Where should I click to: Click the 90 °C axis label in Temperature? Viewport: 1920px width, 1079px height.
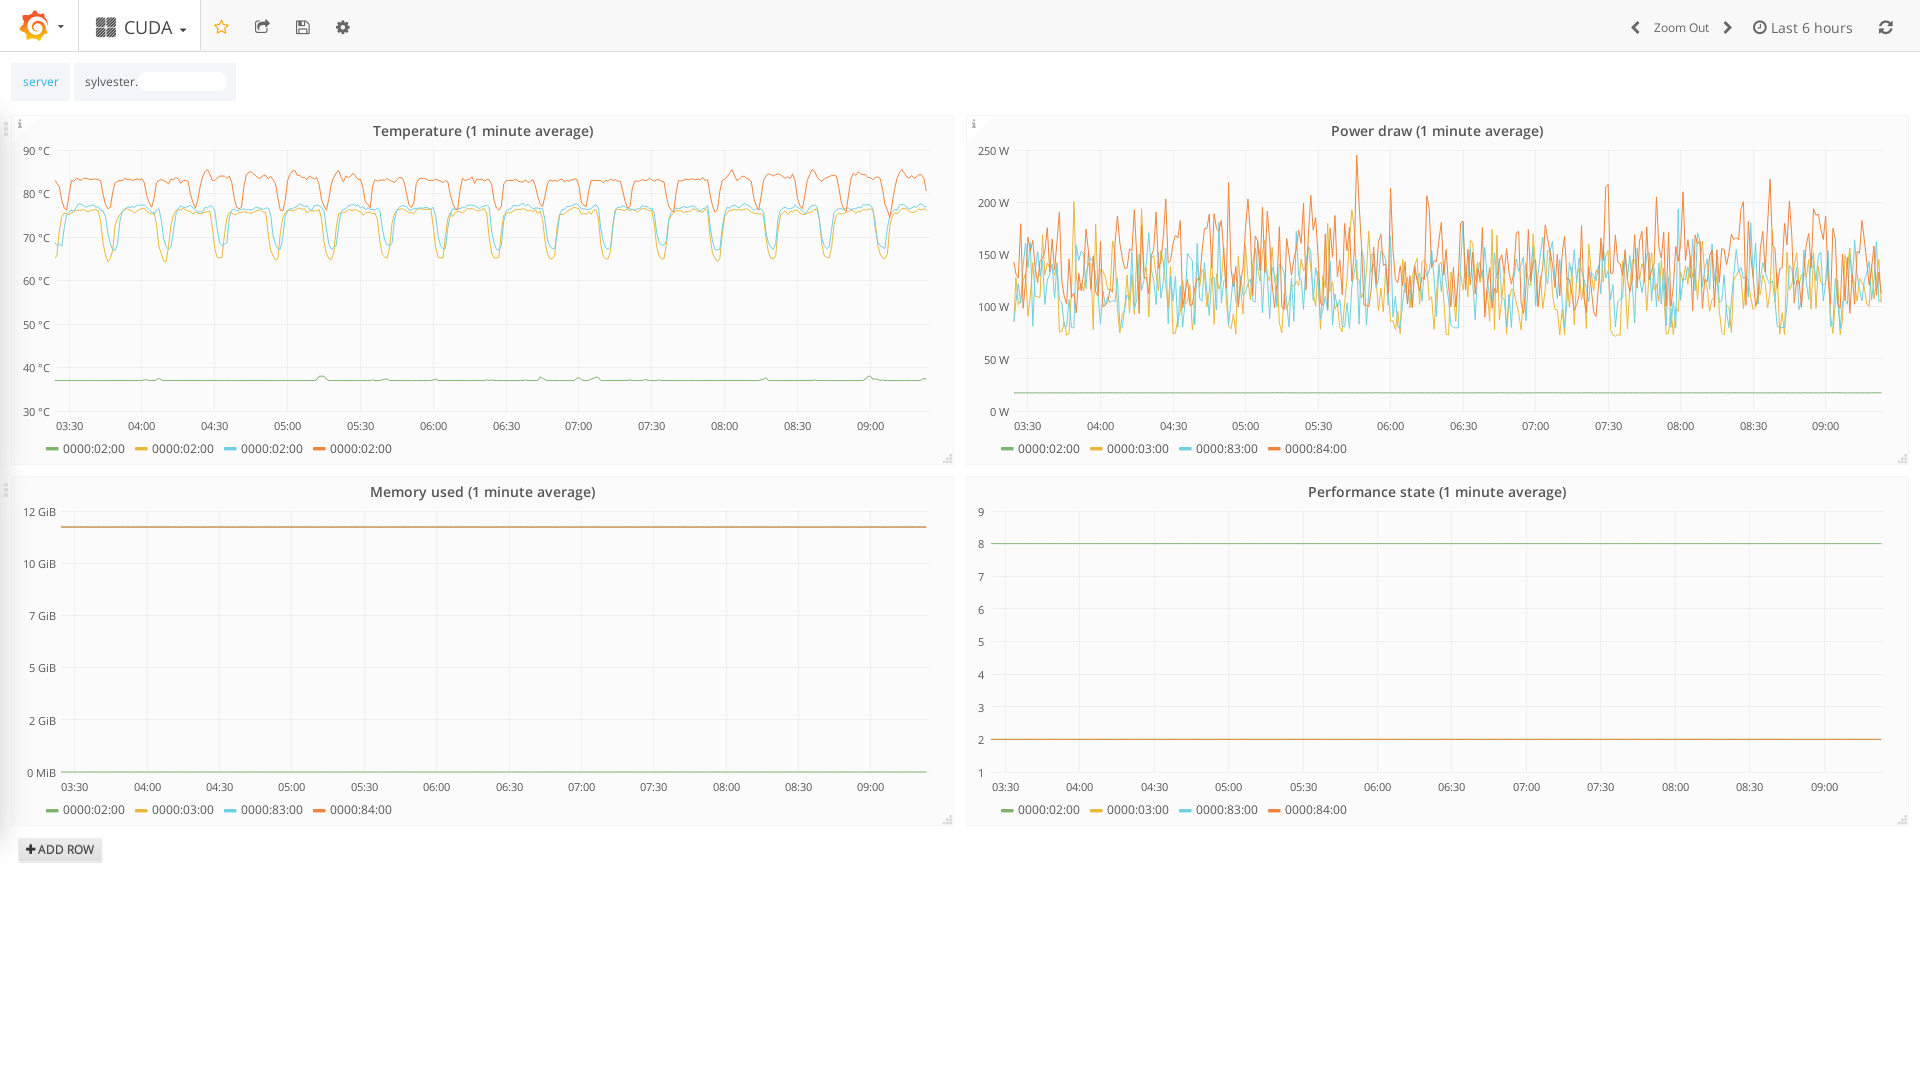click(37, 151)
